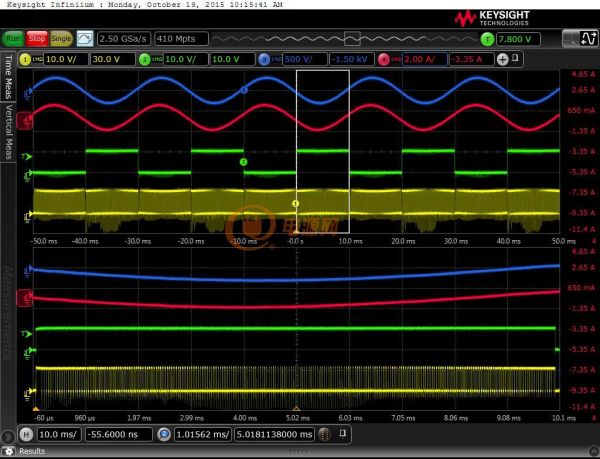Open the Results gear icon

coord(8,452)
